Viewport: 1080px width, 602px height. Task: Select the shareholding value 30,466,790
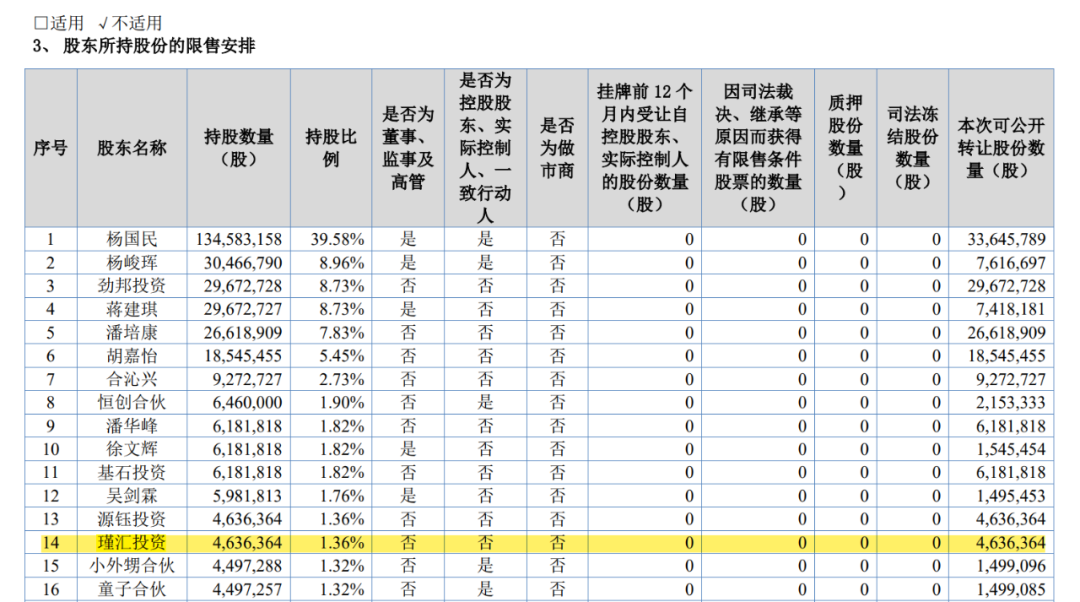pyautogui.click(x=243, y=263)
